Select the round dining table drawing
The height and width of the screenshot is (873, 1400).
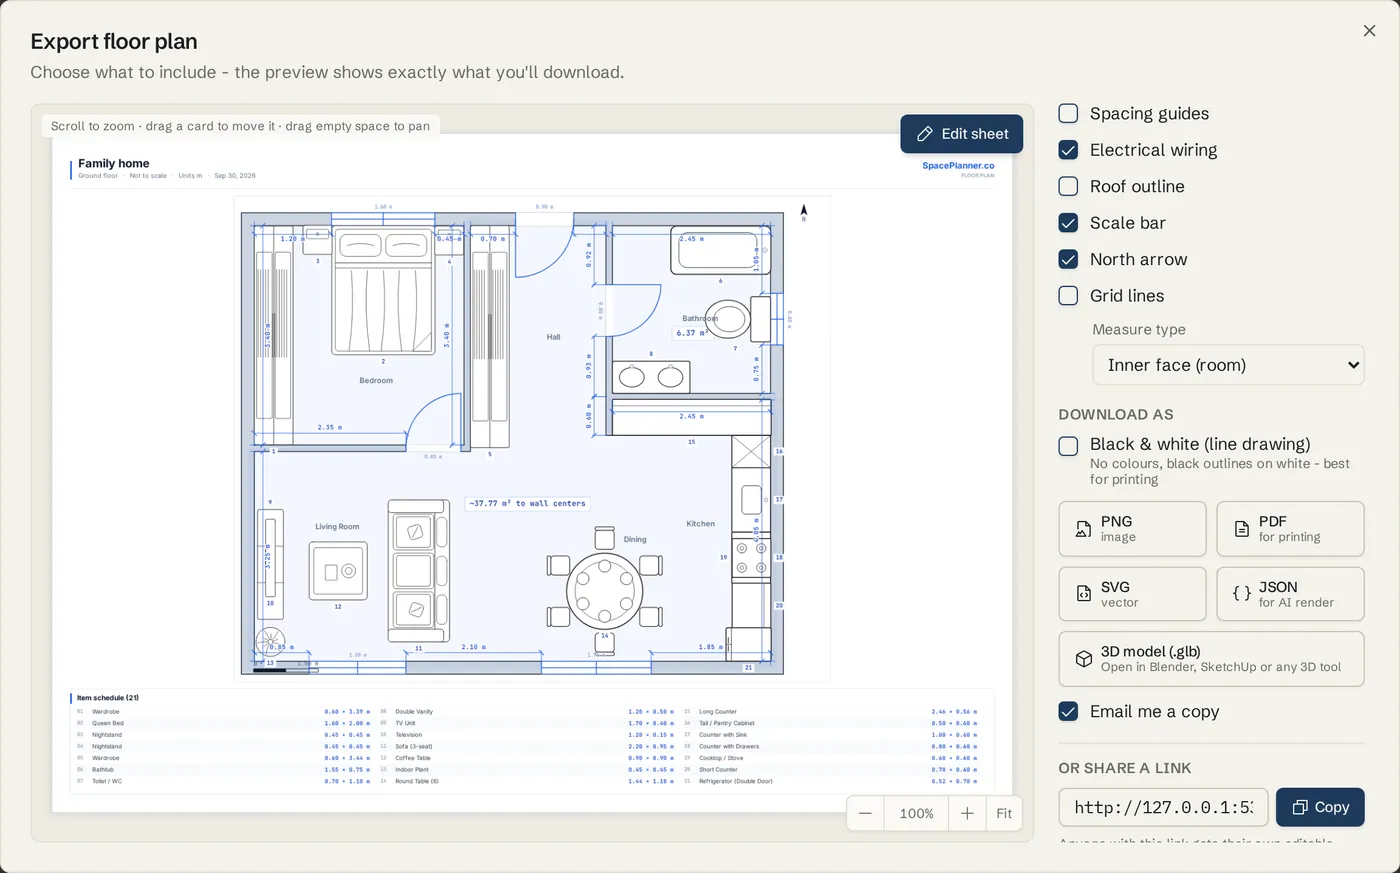point(604,592)
